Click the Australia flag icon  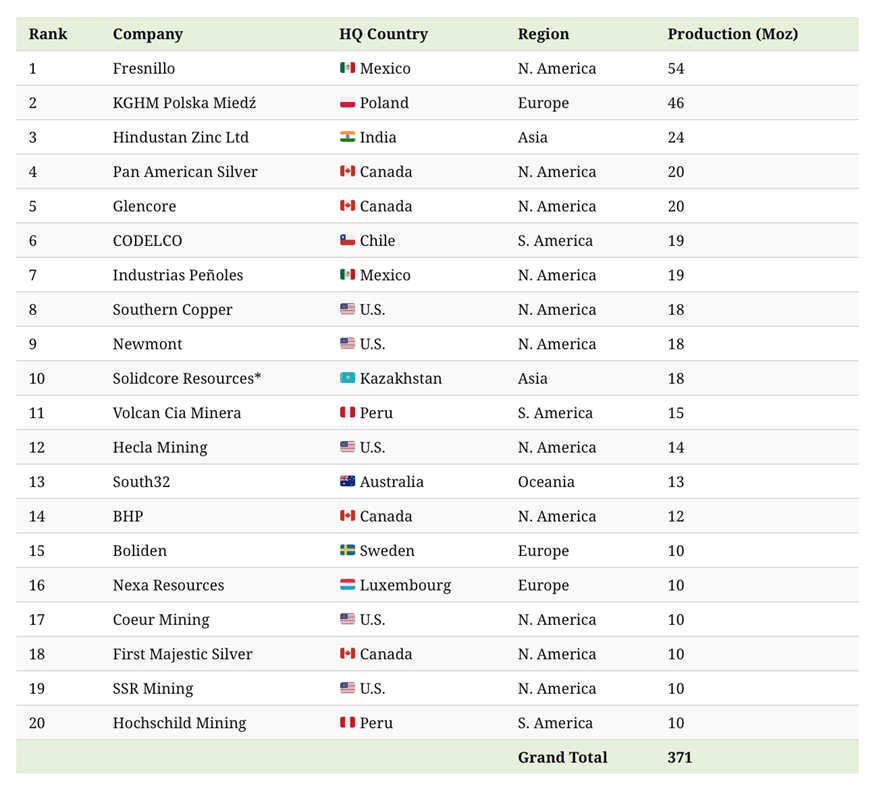[347, 482]
